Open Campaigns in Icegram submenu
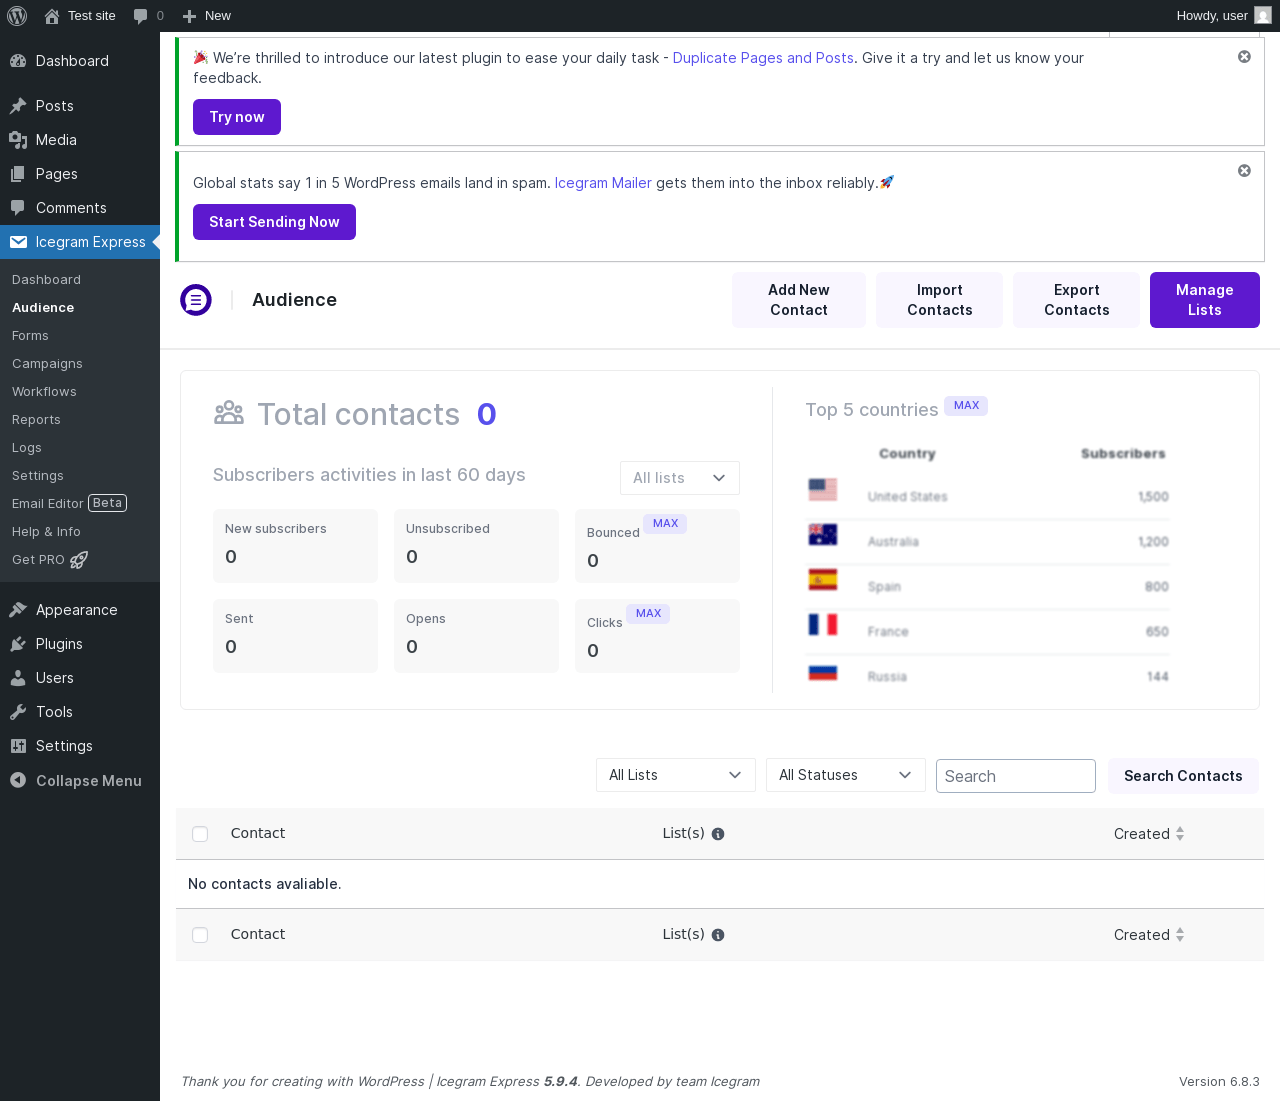 tap(47, 364)
